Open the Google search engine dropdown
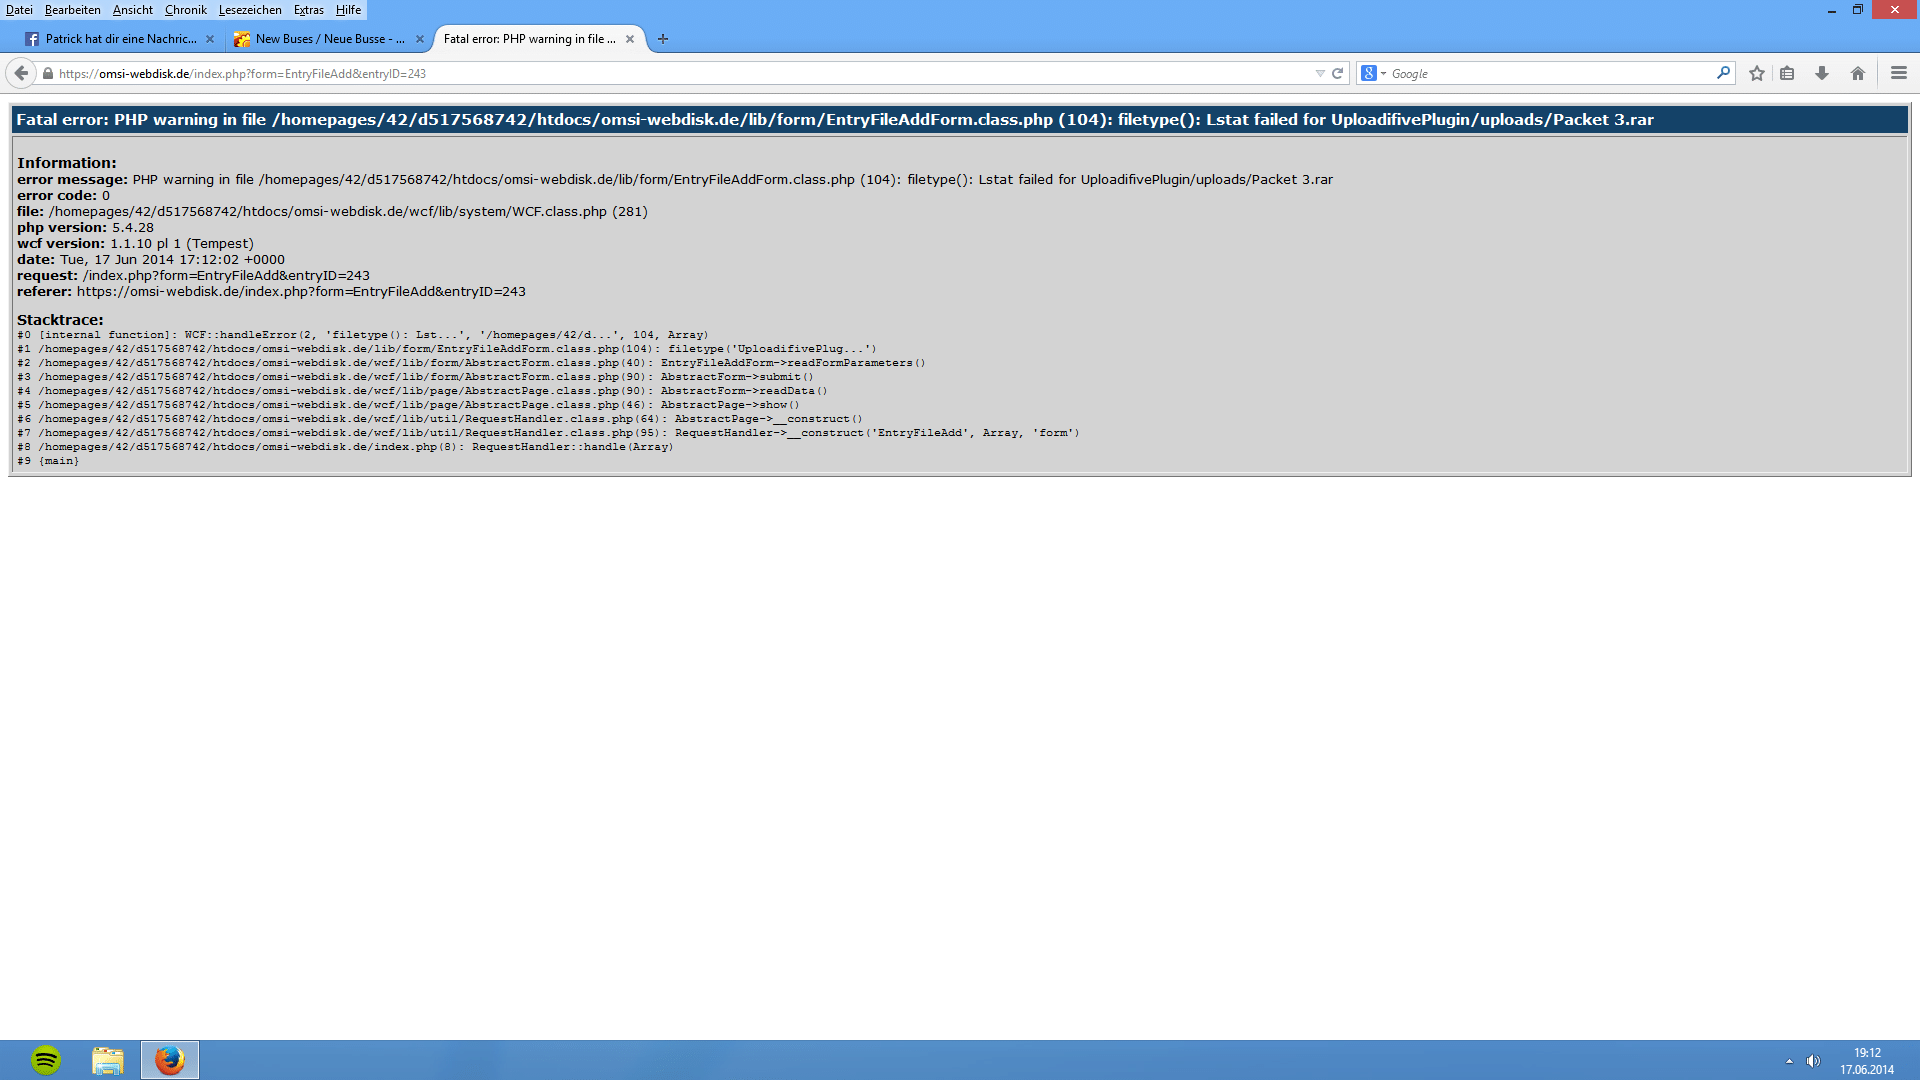This screenshot has width=1920, height=1080. point(1373,73)
